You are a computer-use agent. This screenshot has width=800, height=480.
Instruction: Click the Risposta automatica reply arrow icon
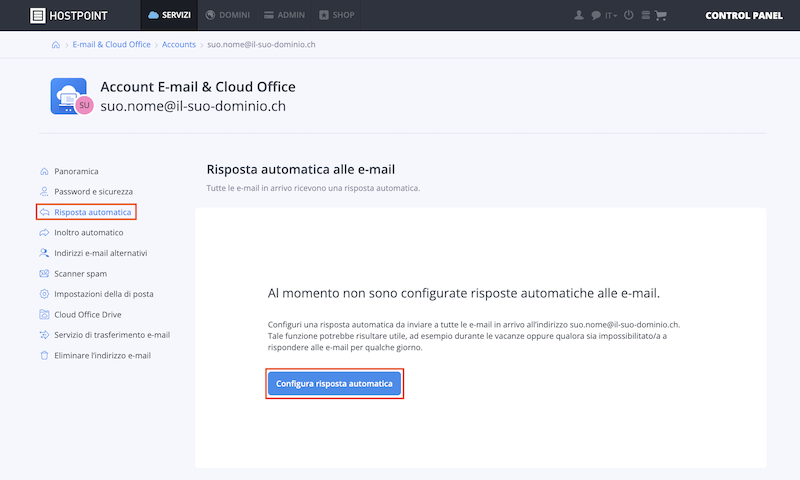click(44, 212)
